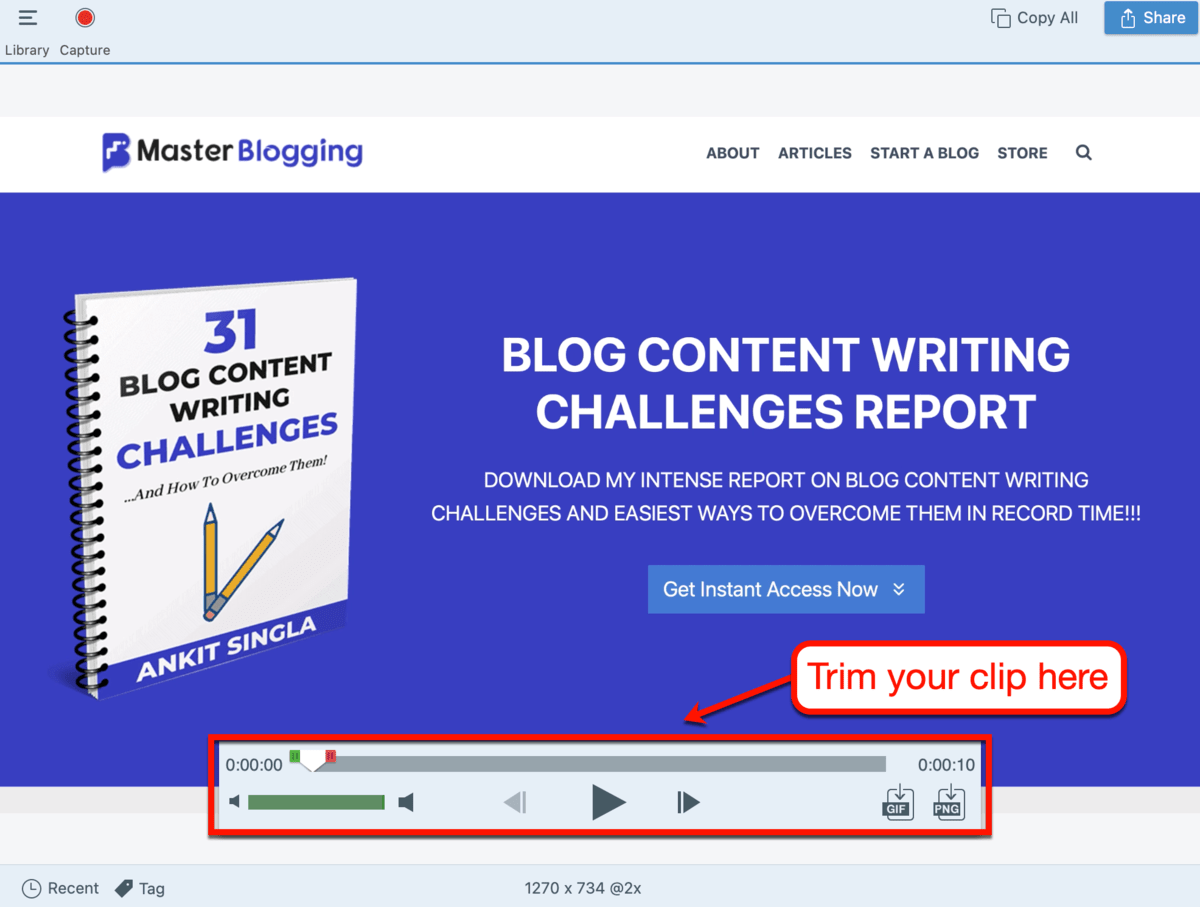Image resolution: width=1200 pixels, height=907 pixels.
Task: Open the Library panel
Action: 27,17
